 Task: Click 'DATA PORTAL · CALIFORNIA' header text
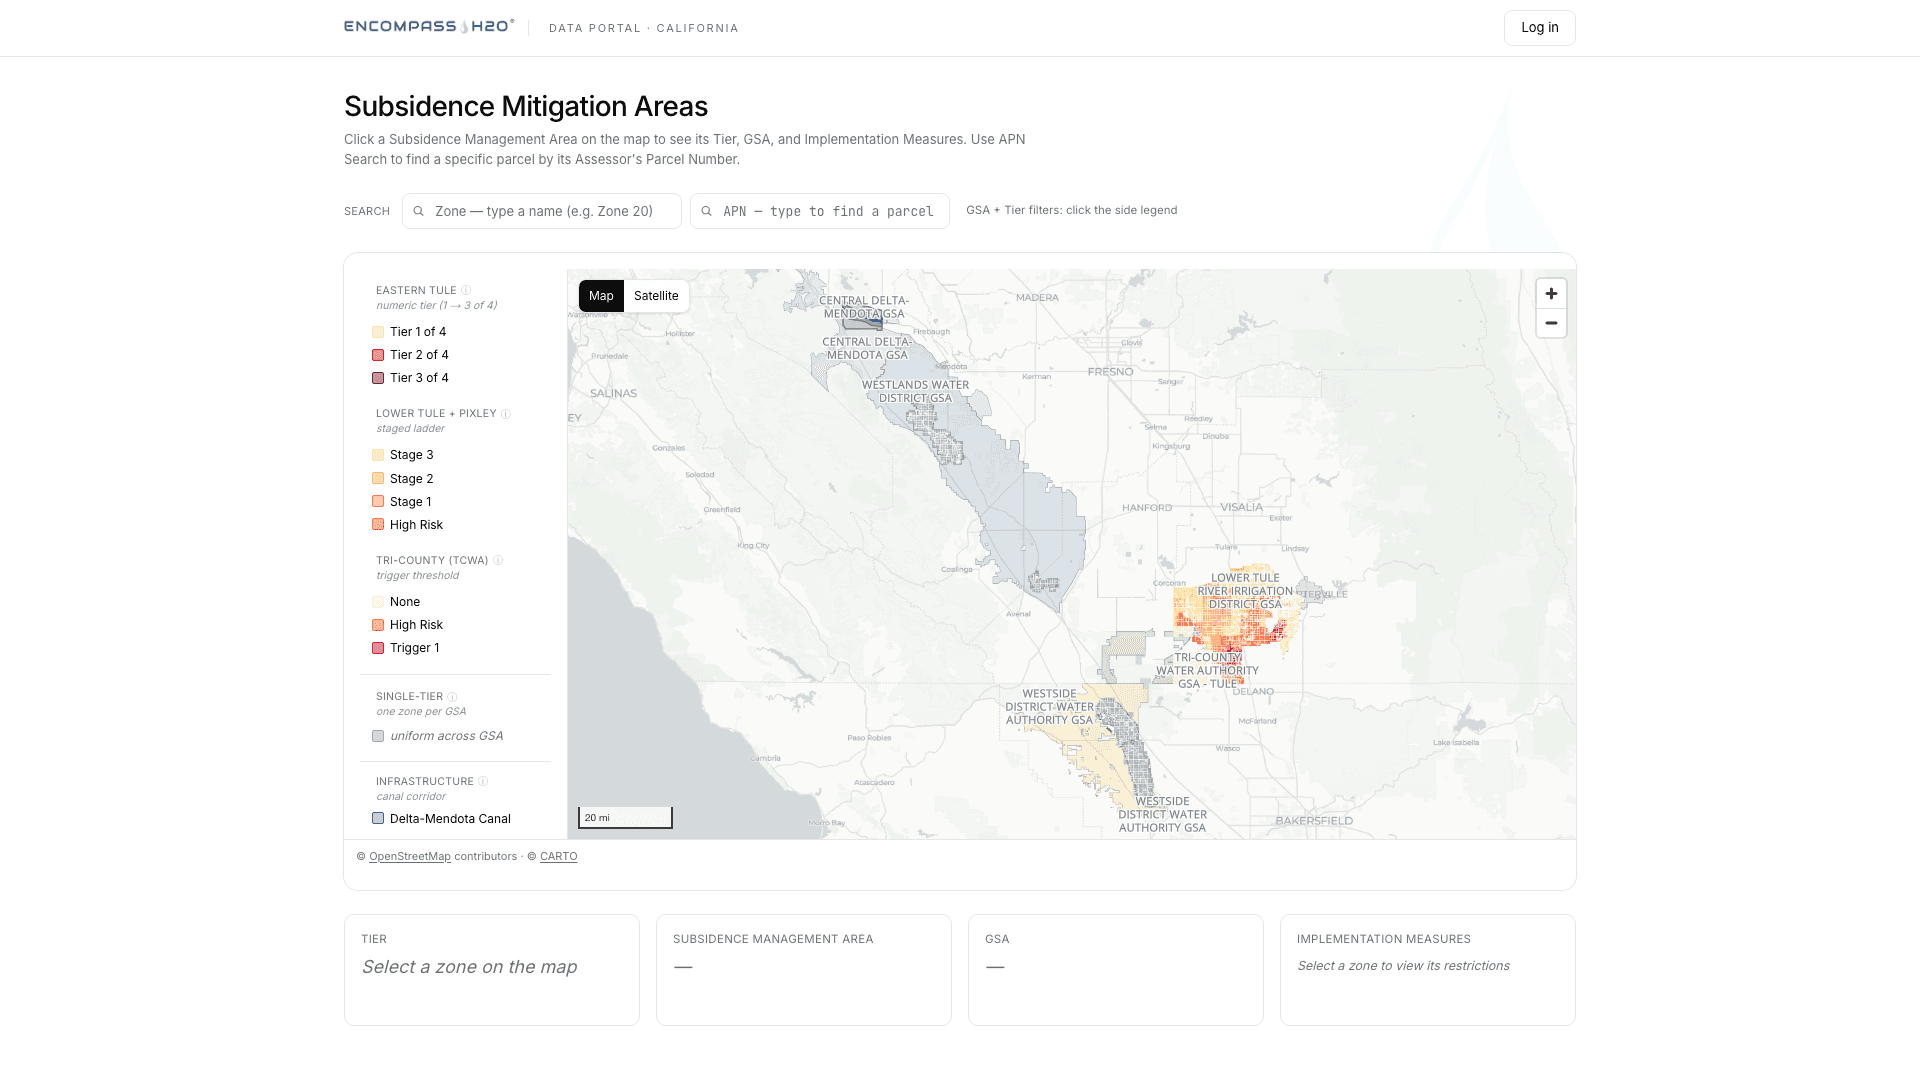tap(644, 28)
